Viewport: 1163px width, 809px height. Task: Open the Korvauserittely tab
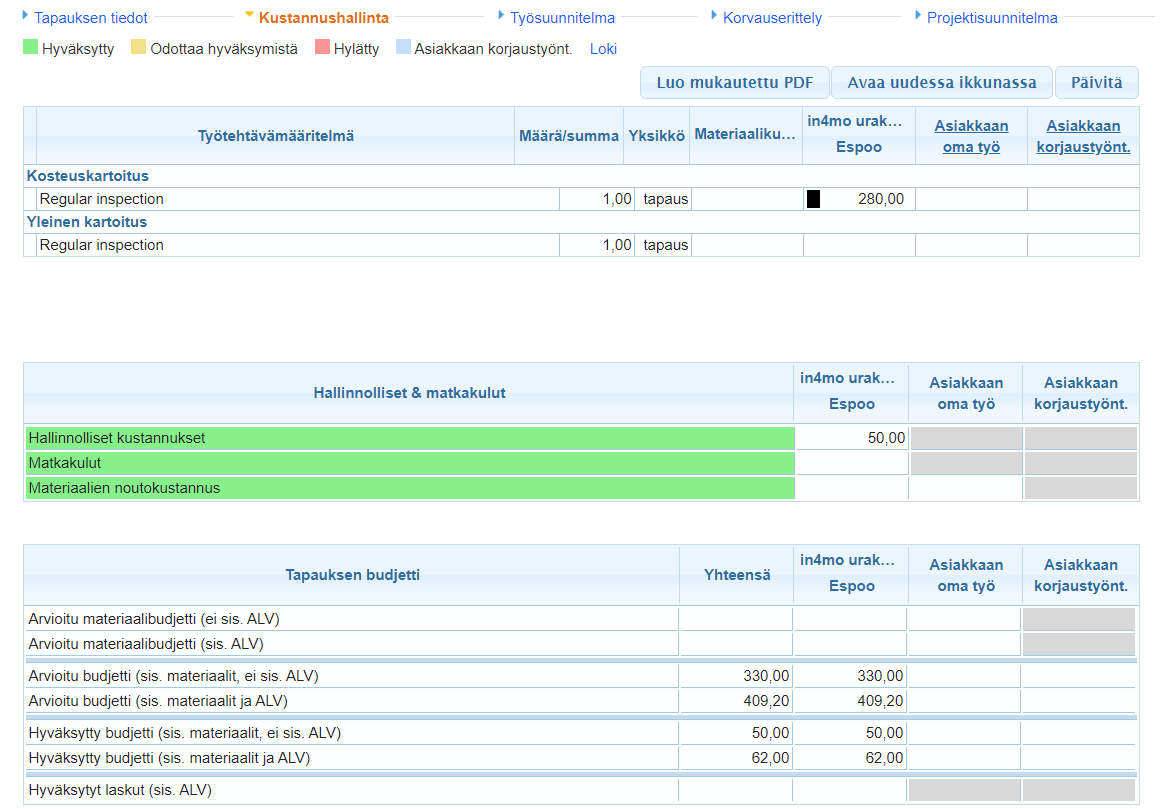point(772,18)
